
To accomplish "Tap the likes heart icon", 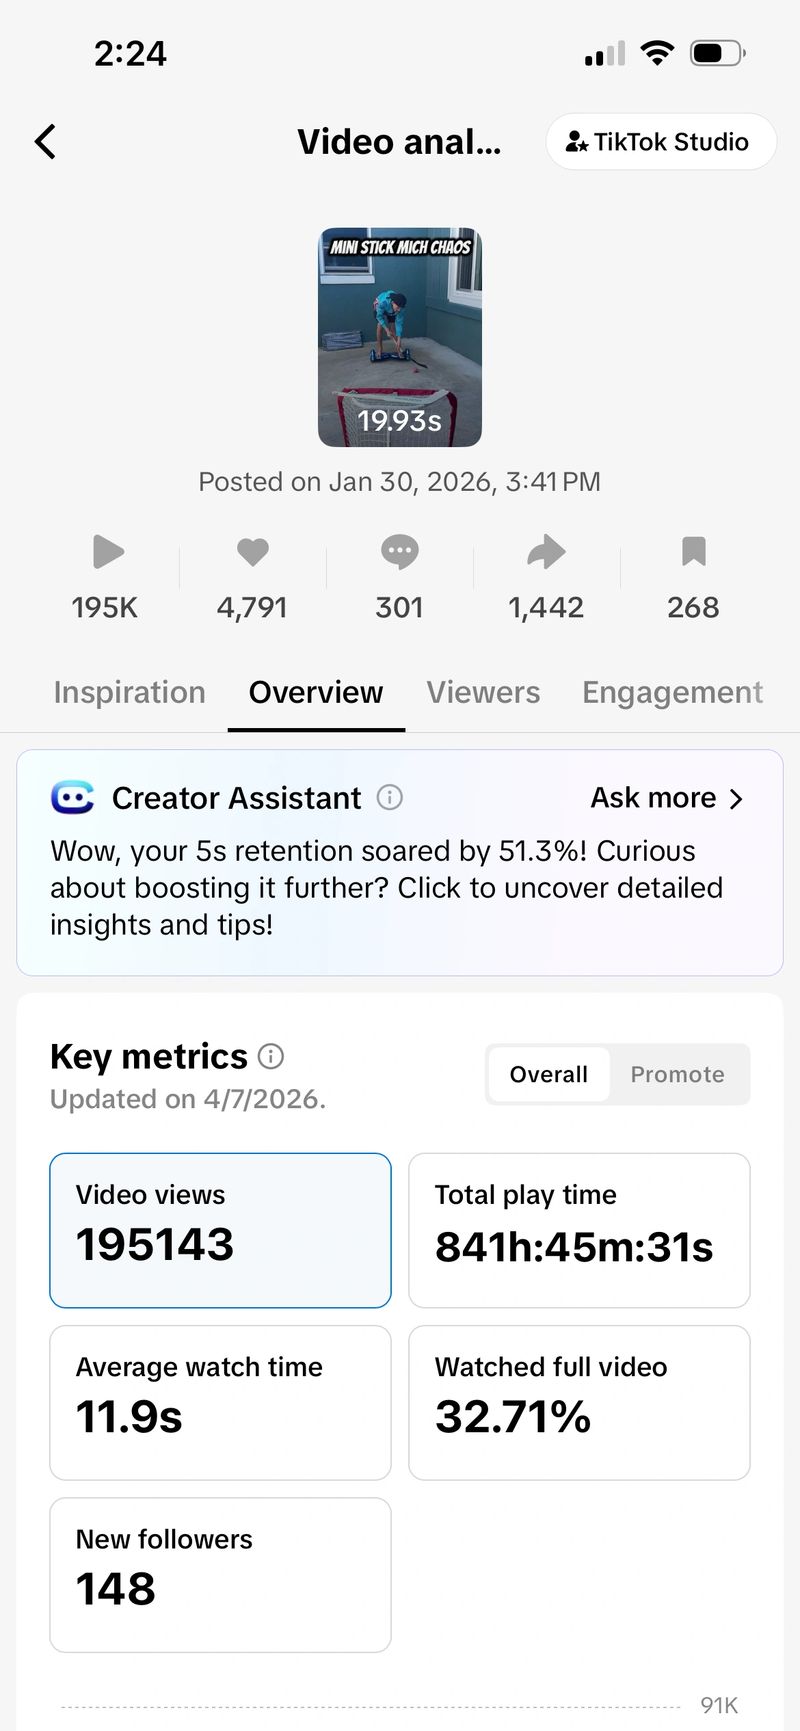I will (x=253, y=552).
